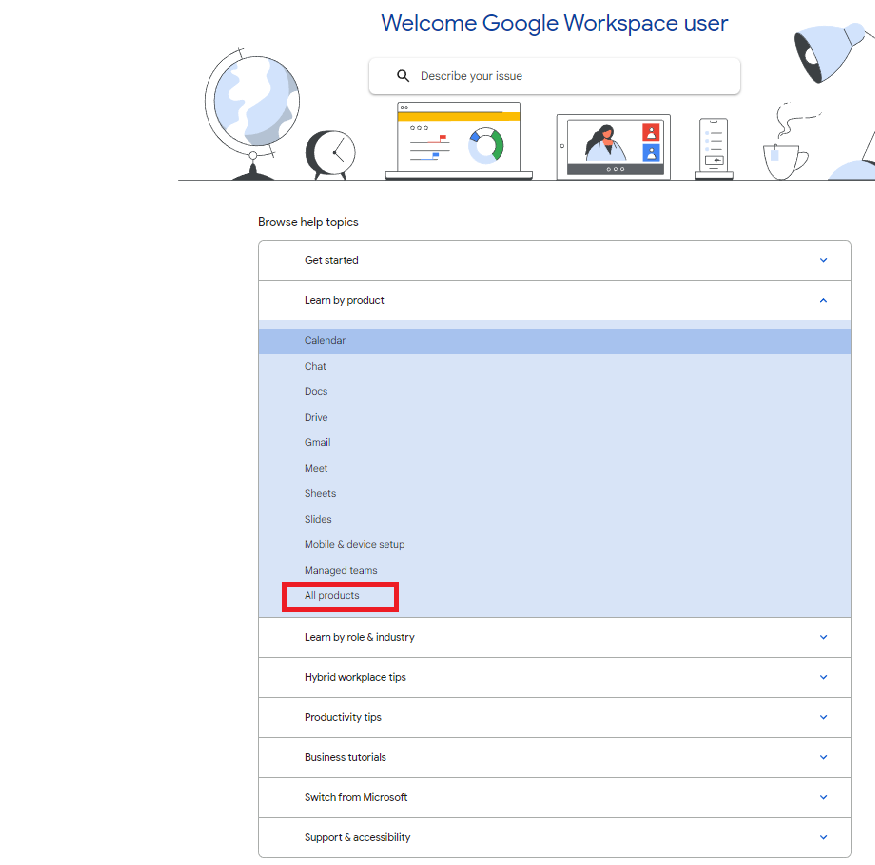Select the All products link
The height and width of the screenshot is (865, 875).
332,595
